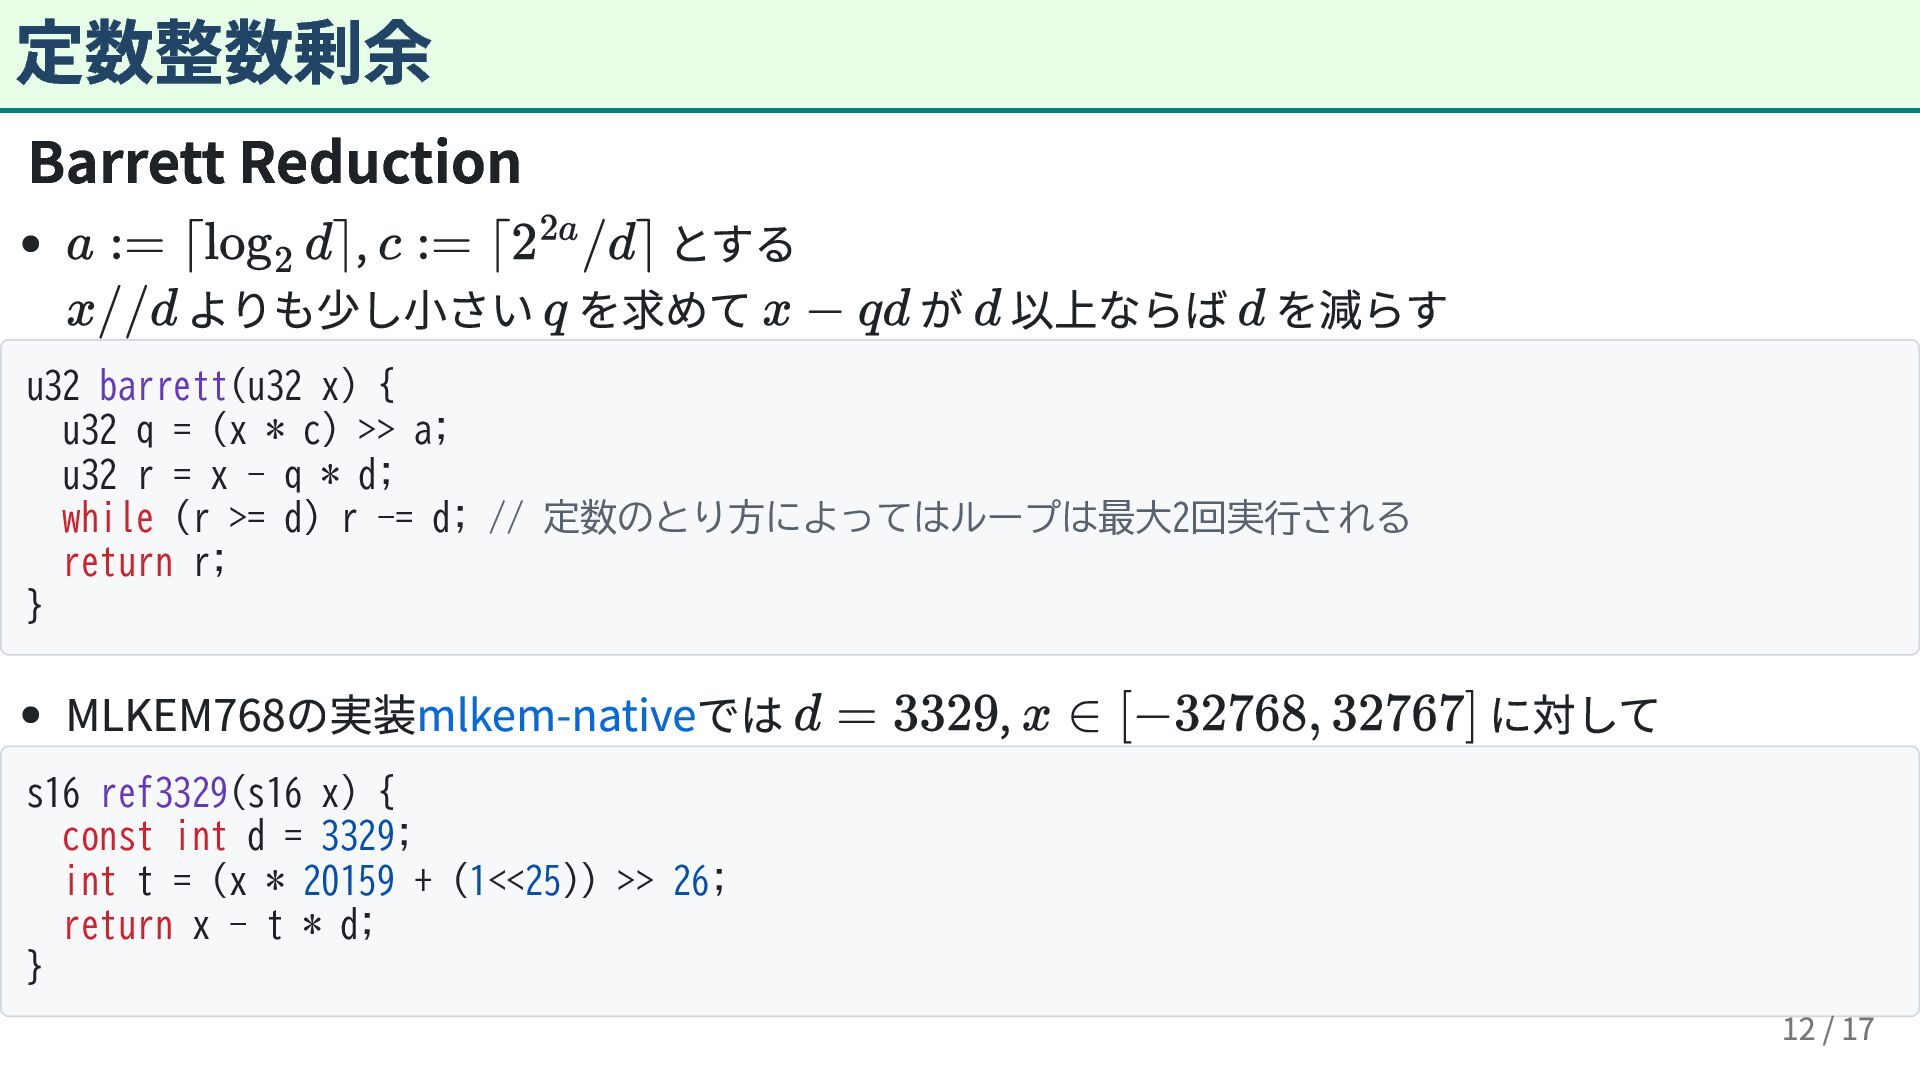Click the 'u32 r = x - q * d' line
The image size is (1920, 1080).
[x=227, y=475]
